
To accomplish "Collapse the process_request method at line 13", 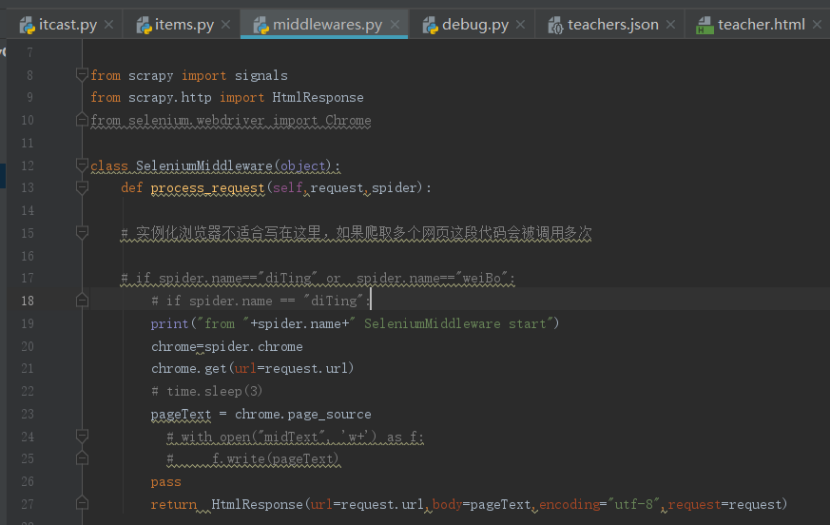I will pos(82,187).
